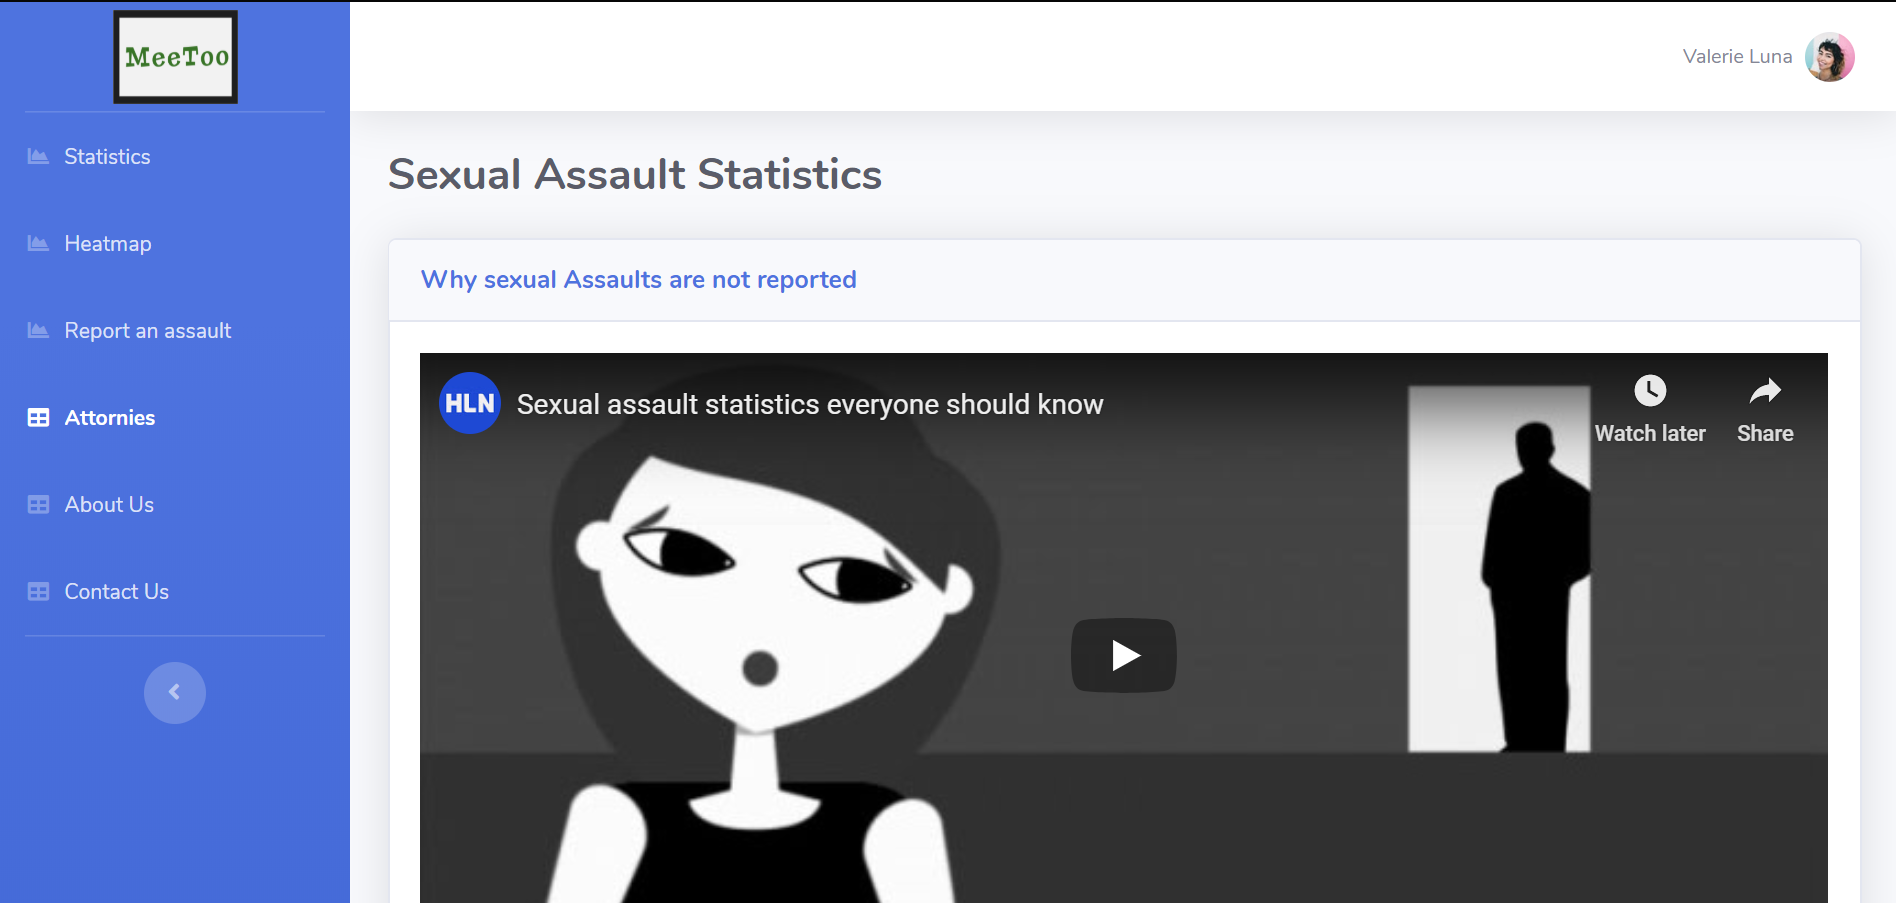Open the Heatmap menu item
Screen dimensions: 1896x903
click(x=108, y=243)
